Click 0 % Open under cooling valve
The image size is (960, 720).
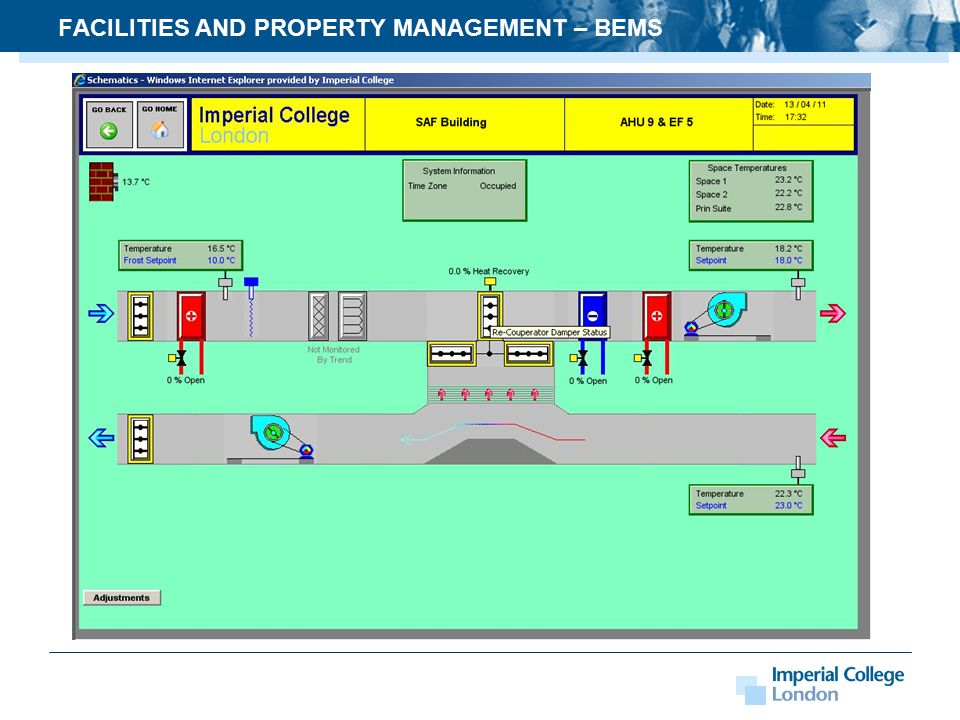588,381
